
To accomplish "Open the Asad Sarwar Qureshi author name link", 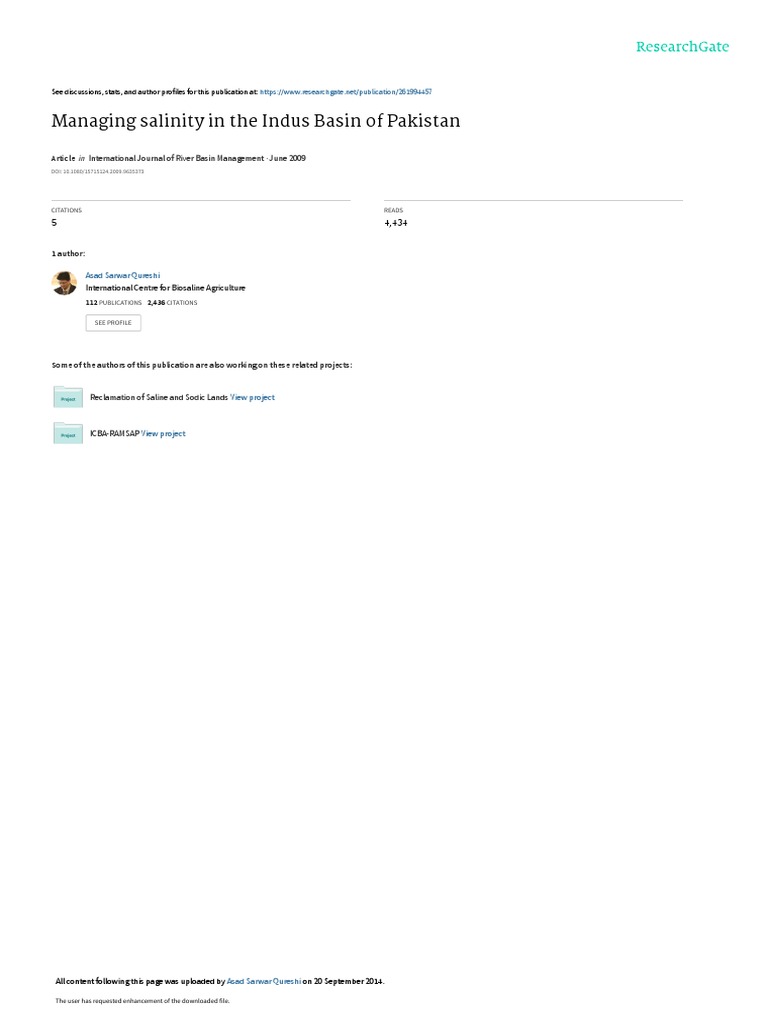I will pyautogui.click(x=123, y=276).
